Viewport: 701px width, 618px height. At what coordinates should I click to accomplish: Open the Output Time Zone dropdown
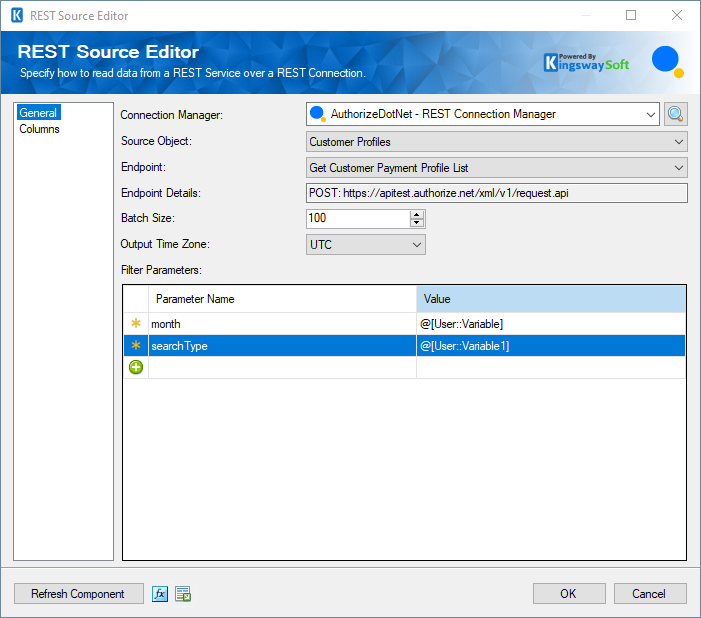point(417,245)
